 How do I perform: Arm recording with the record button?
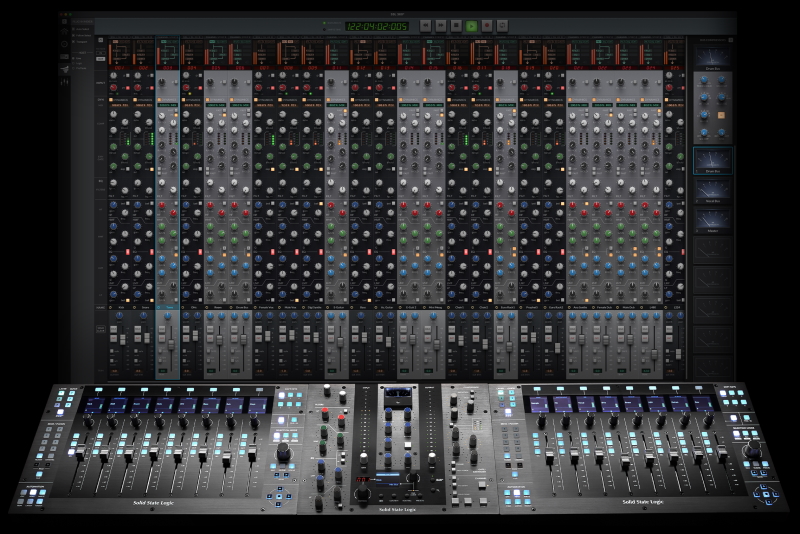click(487, 26)
